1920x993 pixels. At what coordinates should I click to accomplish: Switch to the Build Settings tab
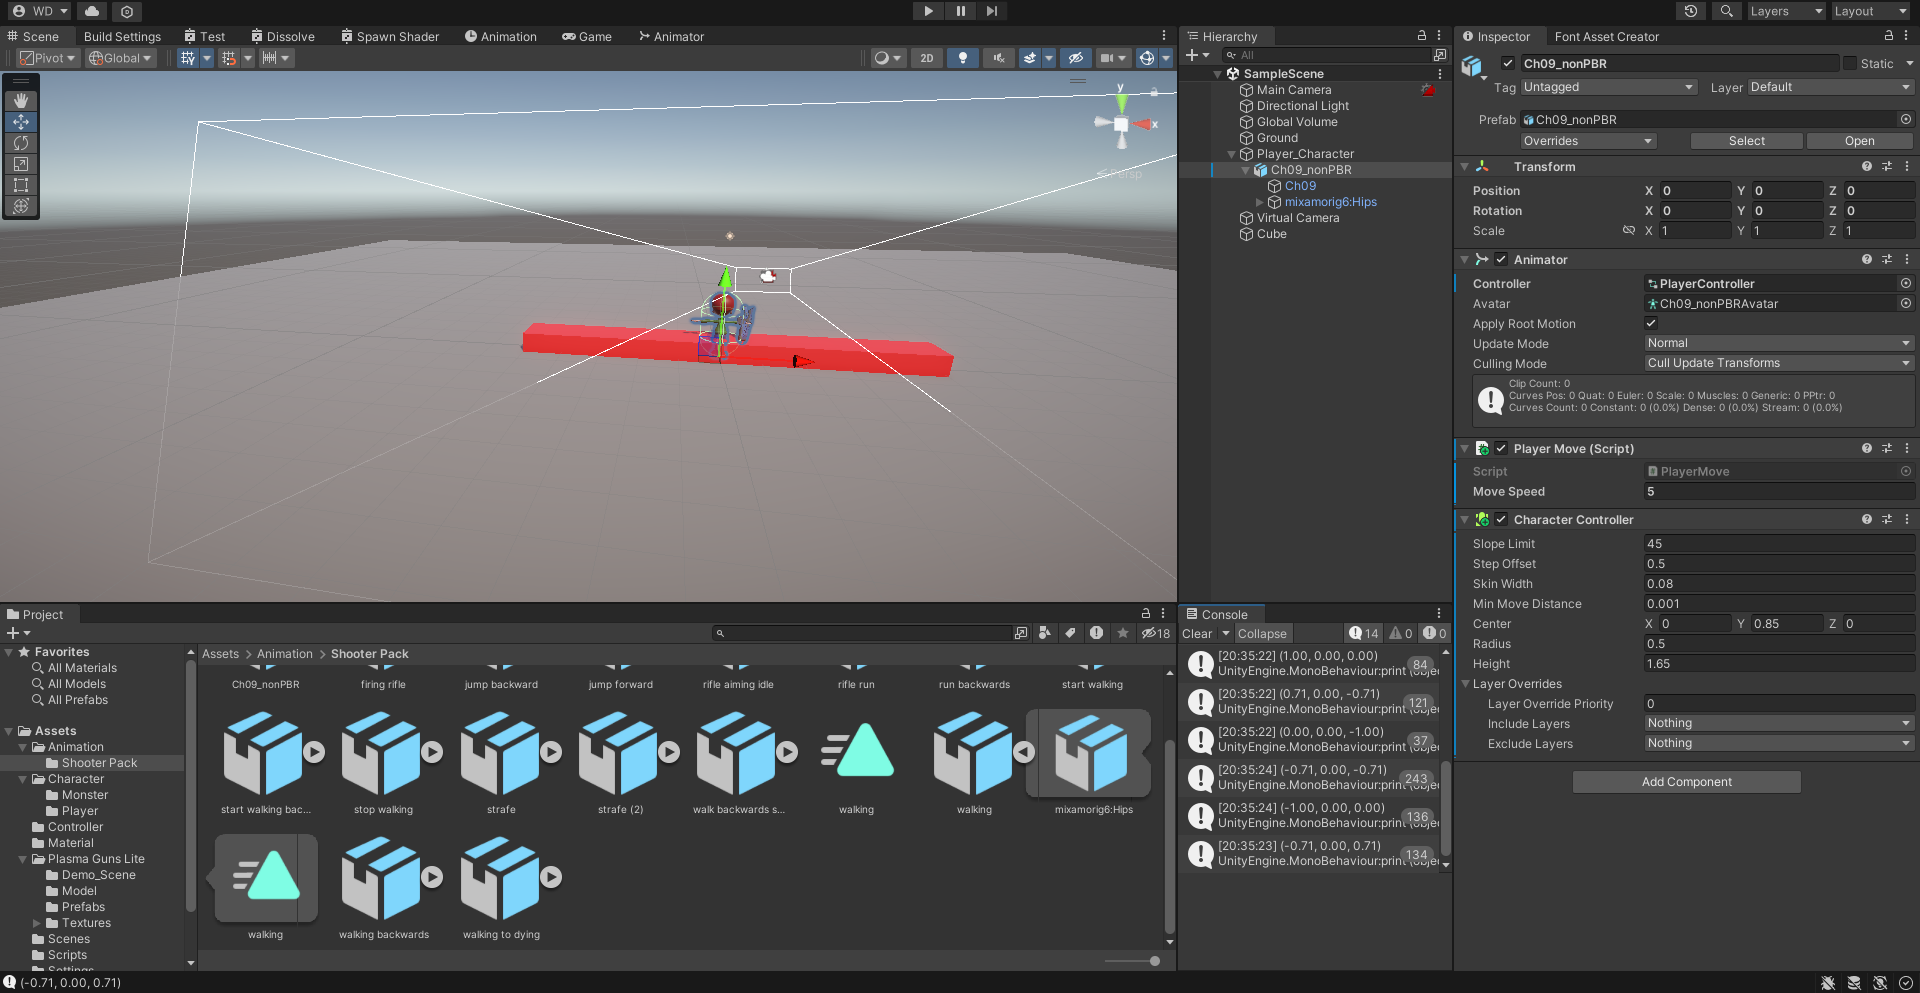point(122,36)
